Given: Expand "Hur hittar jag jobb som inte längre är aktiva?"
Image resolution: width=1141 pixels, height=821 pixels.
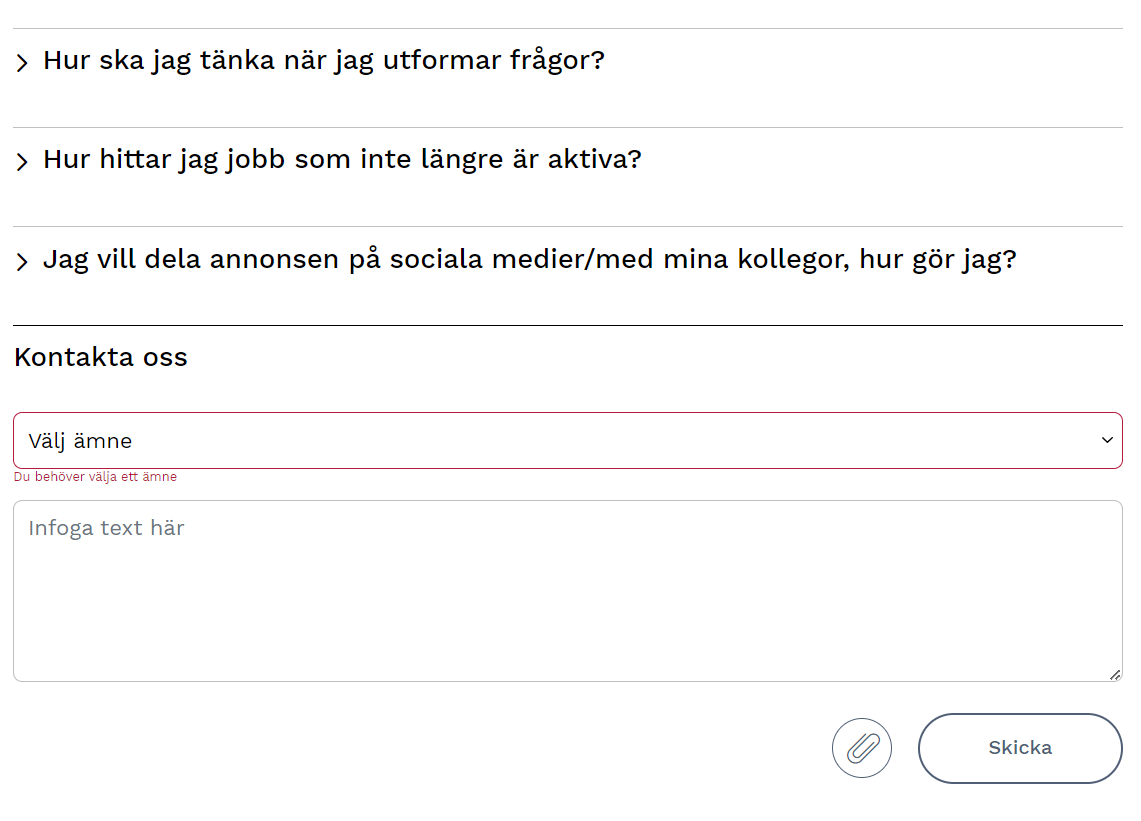Looking at the screenshot, I should pyautogui.click(x=341, y=160).
